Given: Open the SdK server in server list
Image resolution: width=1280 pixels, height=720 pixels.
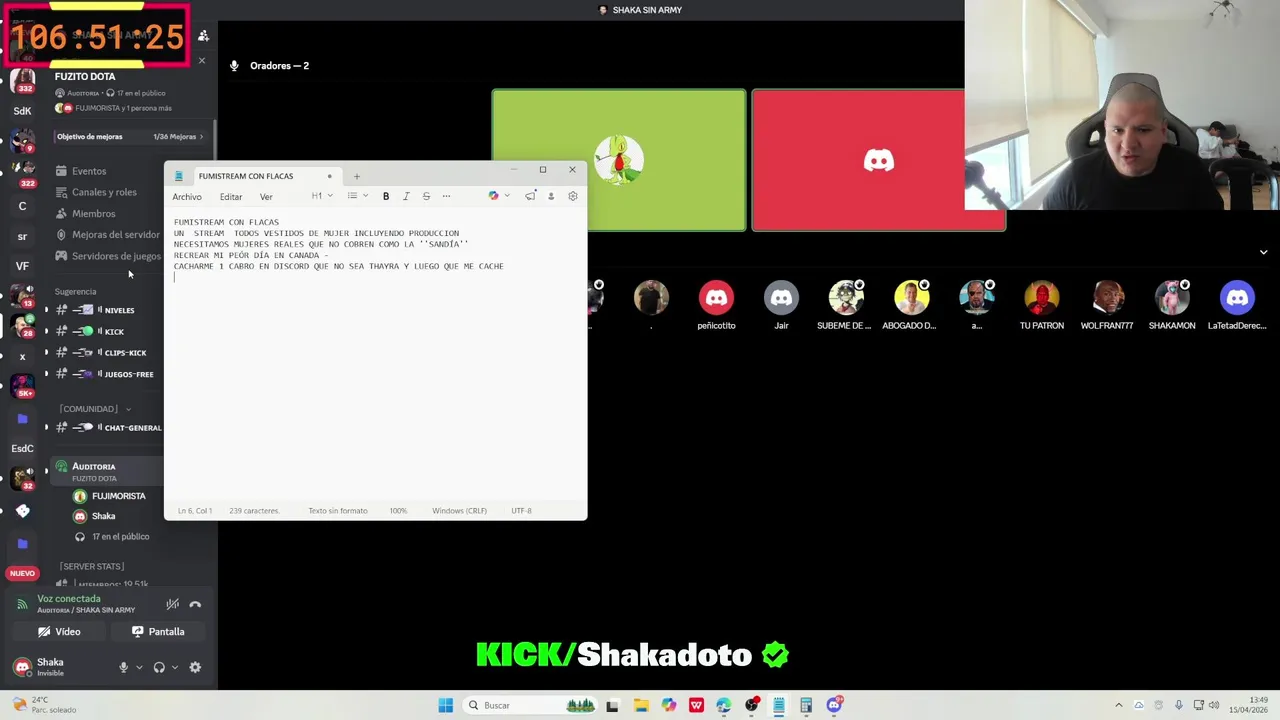Looking at the screenshot, I should [x=22, y=111].
